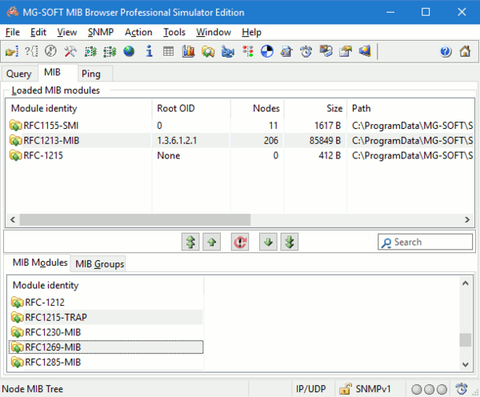Click the red refresh button between the arrows
Viewport: 480px width, 397px height.
point(240,242)
